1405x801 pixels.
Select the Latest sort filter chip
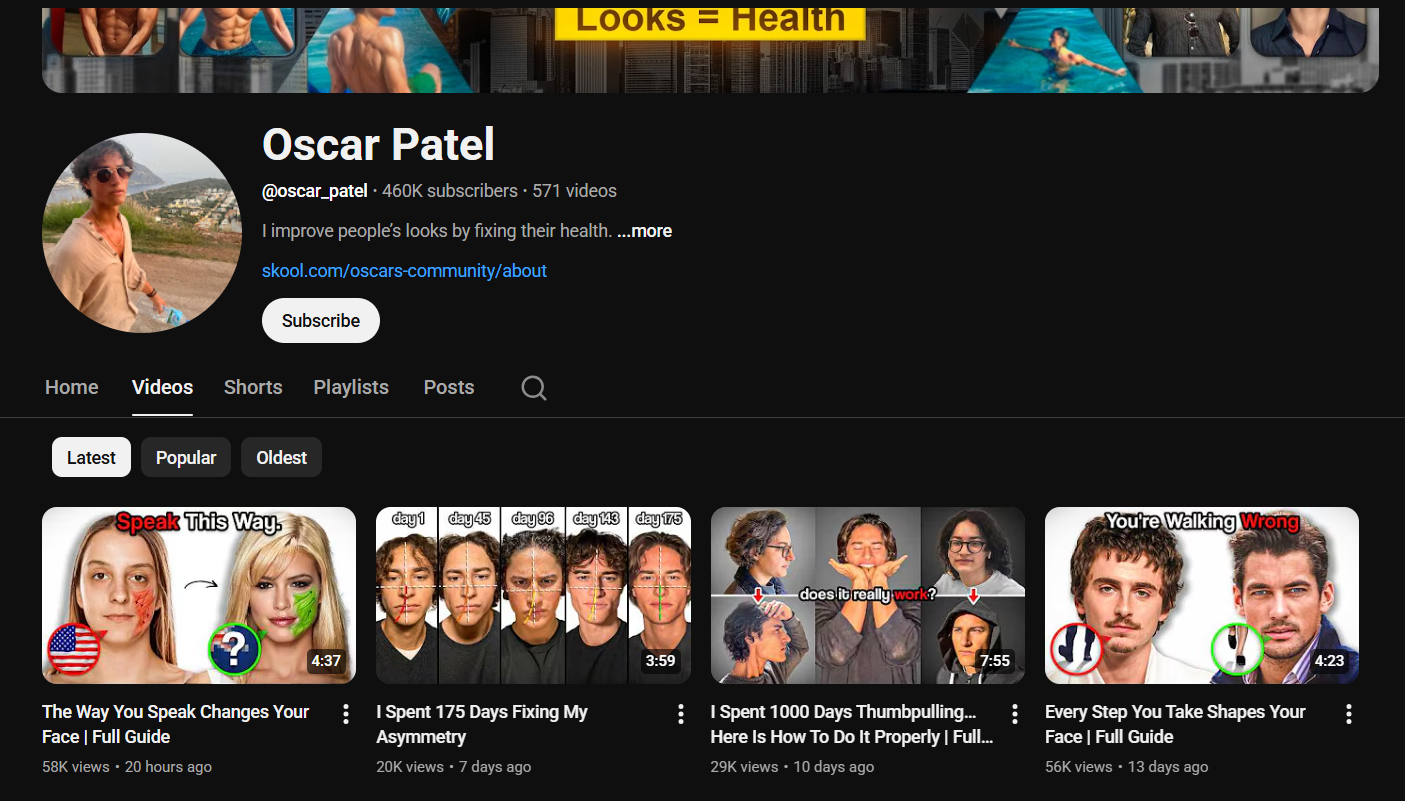click(91, 458)
